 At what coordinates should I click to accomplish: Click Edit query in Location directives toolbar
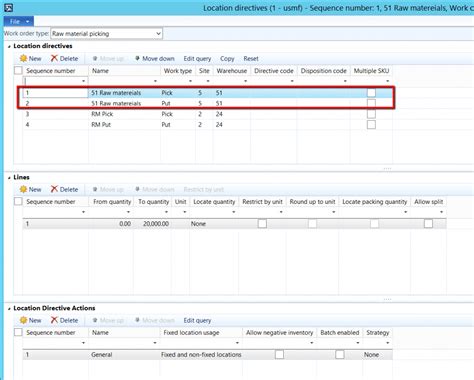pyautogui.click(x=197, y=59)
